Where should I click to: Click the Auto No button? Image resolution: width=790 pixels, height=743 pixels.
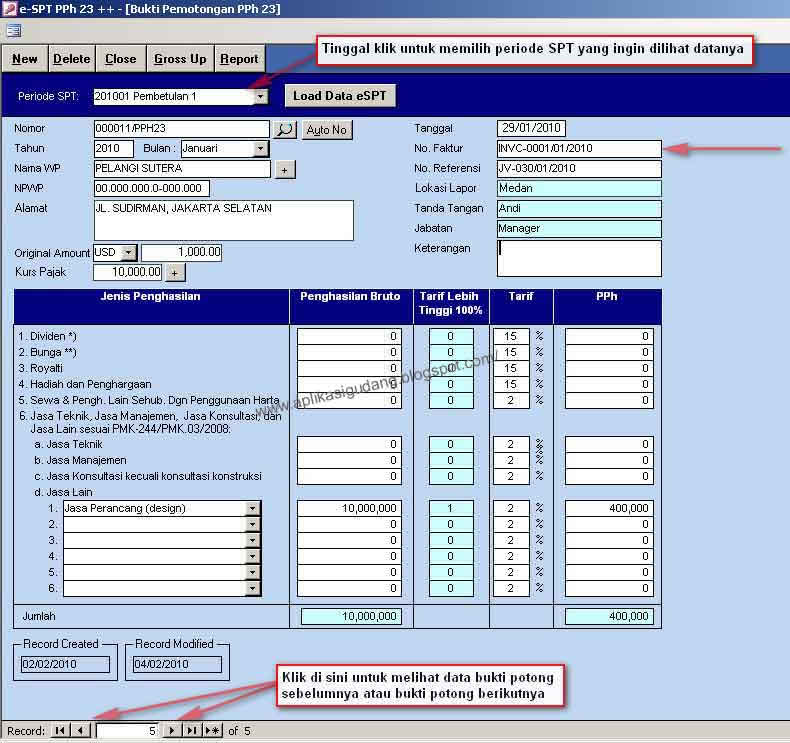click(327, 130)
